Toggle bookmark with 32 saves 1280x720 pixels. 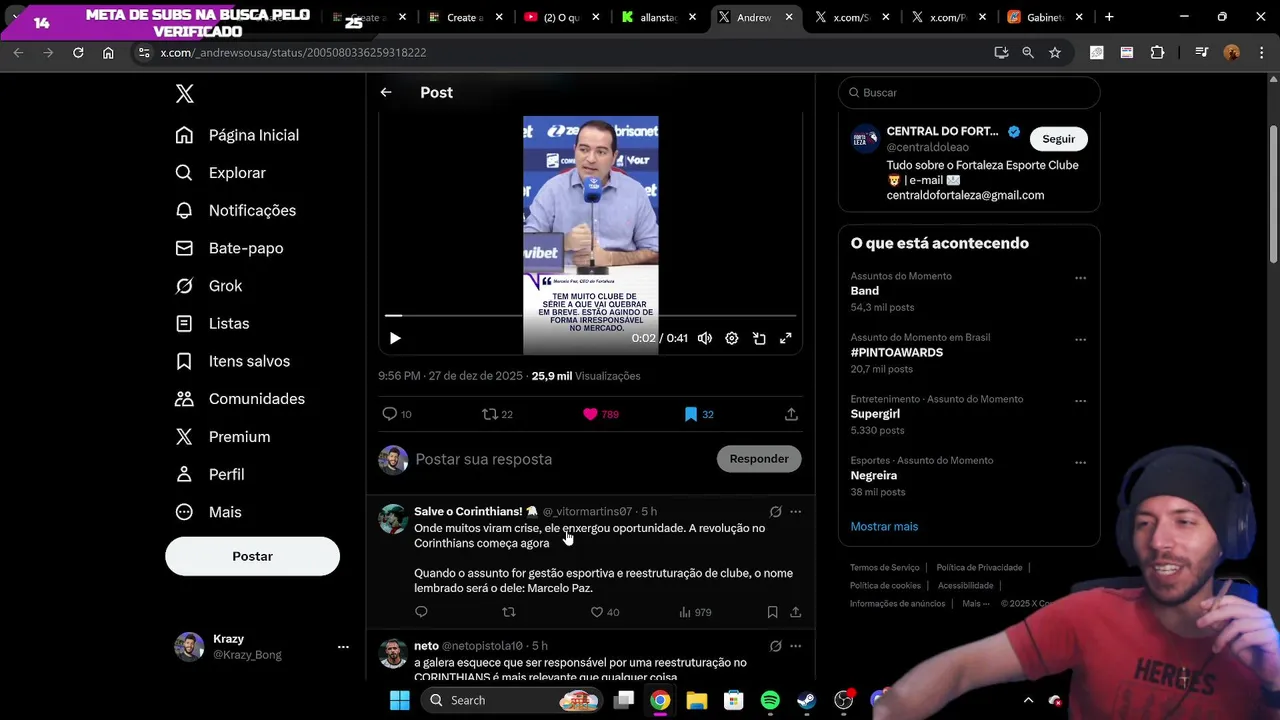click(x=699, y=414)
